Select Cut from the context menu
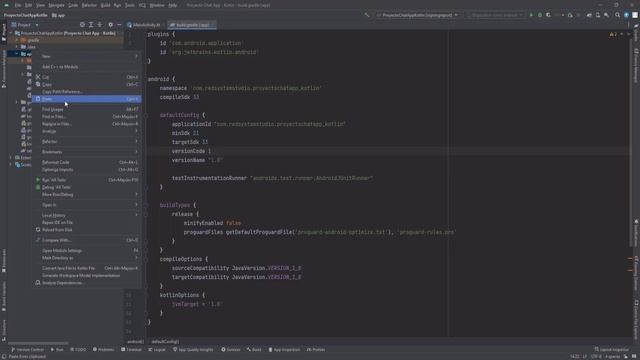The width and height of the screenshot is (640, 360). point(87,77)
